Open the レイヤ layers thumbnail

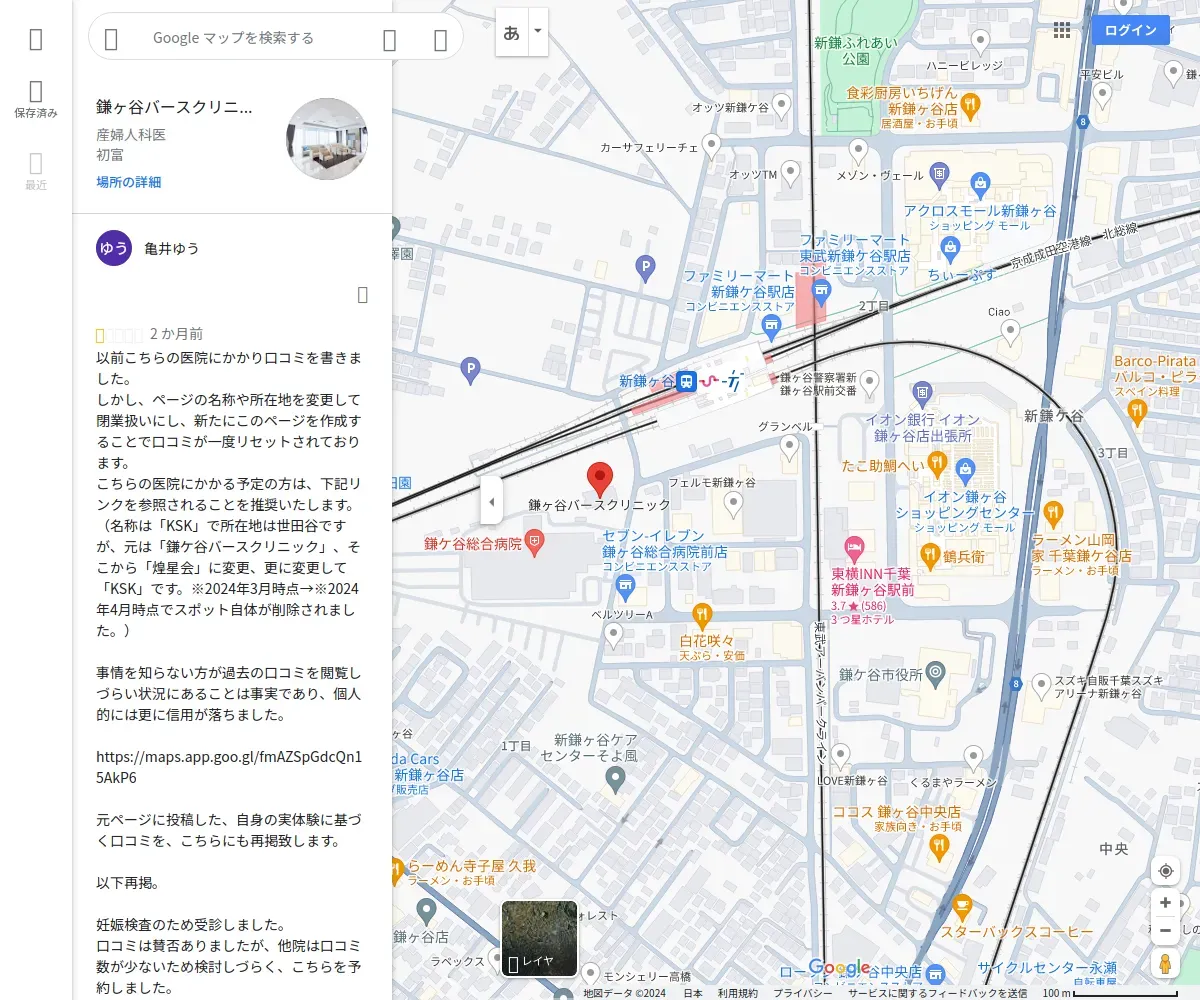[x=539, y=939]
